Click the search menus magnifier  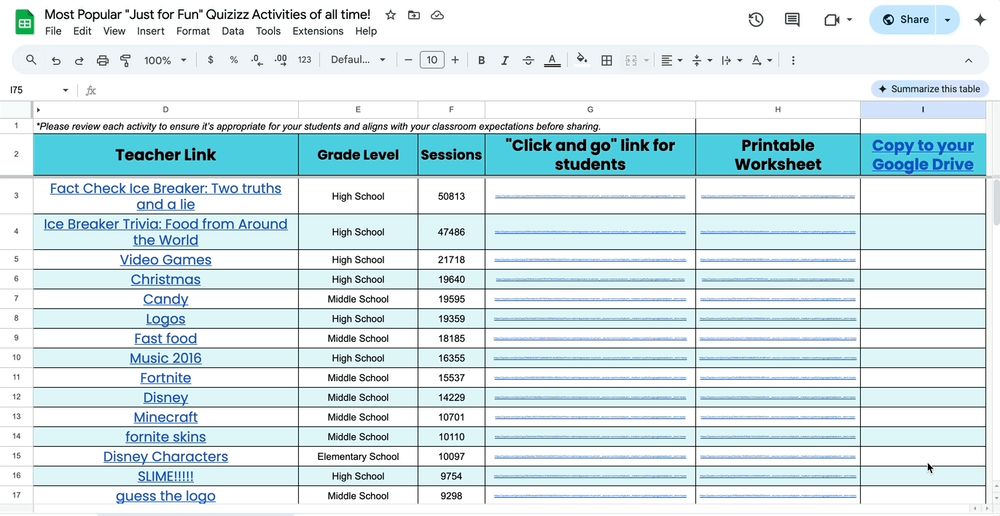click(x=31, y=60)
